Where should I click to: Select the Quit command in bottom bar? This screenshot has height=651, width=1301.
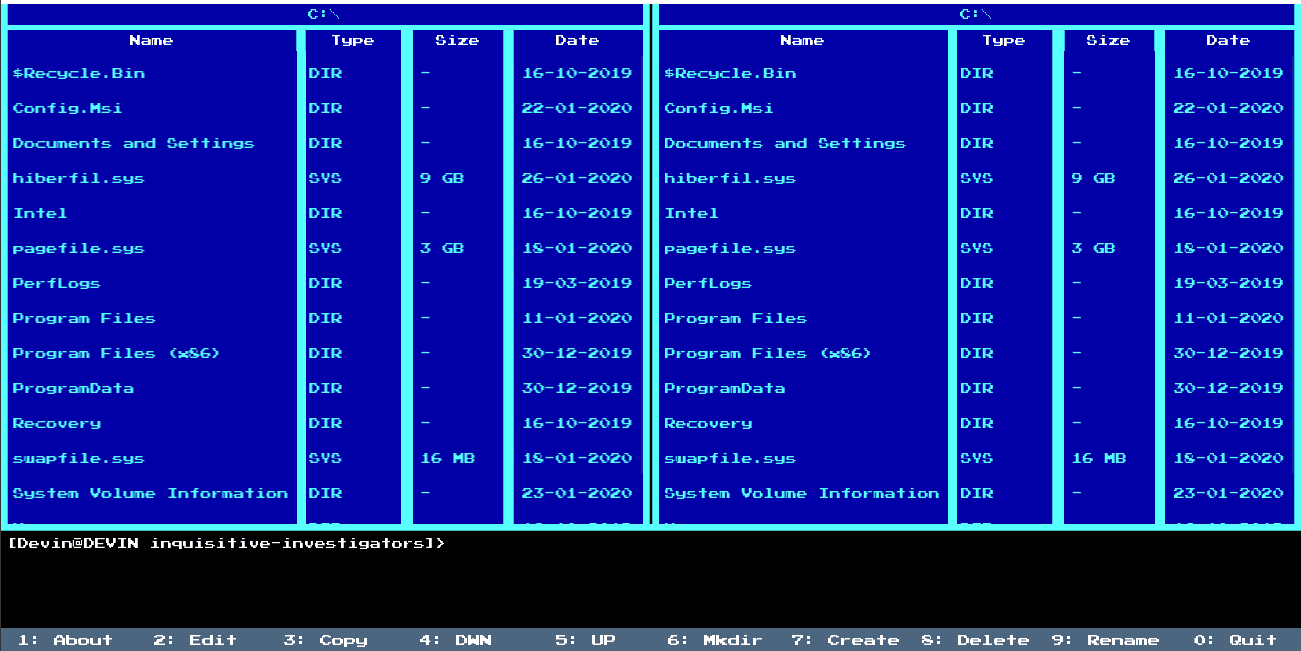1236,640
